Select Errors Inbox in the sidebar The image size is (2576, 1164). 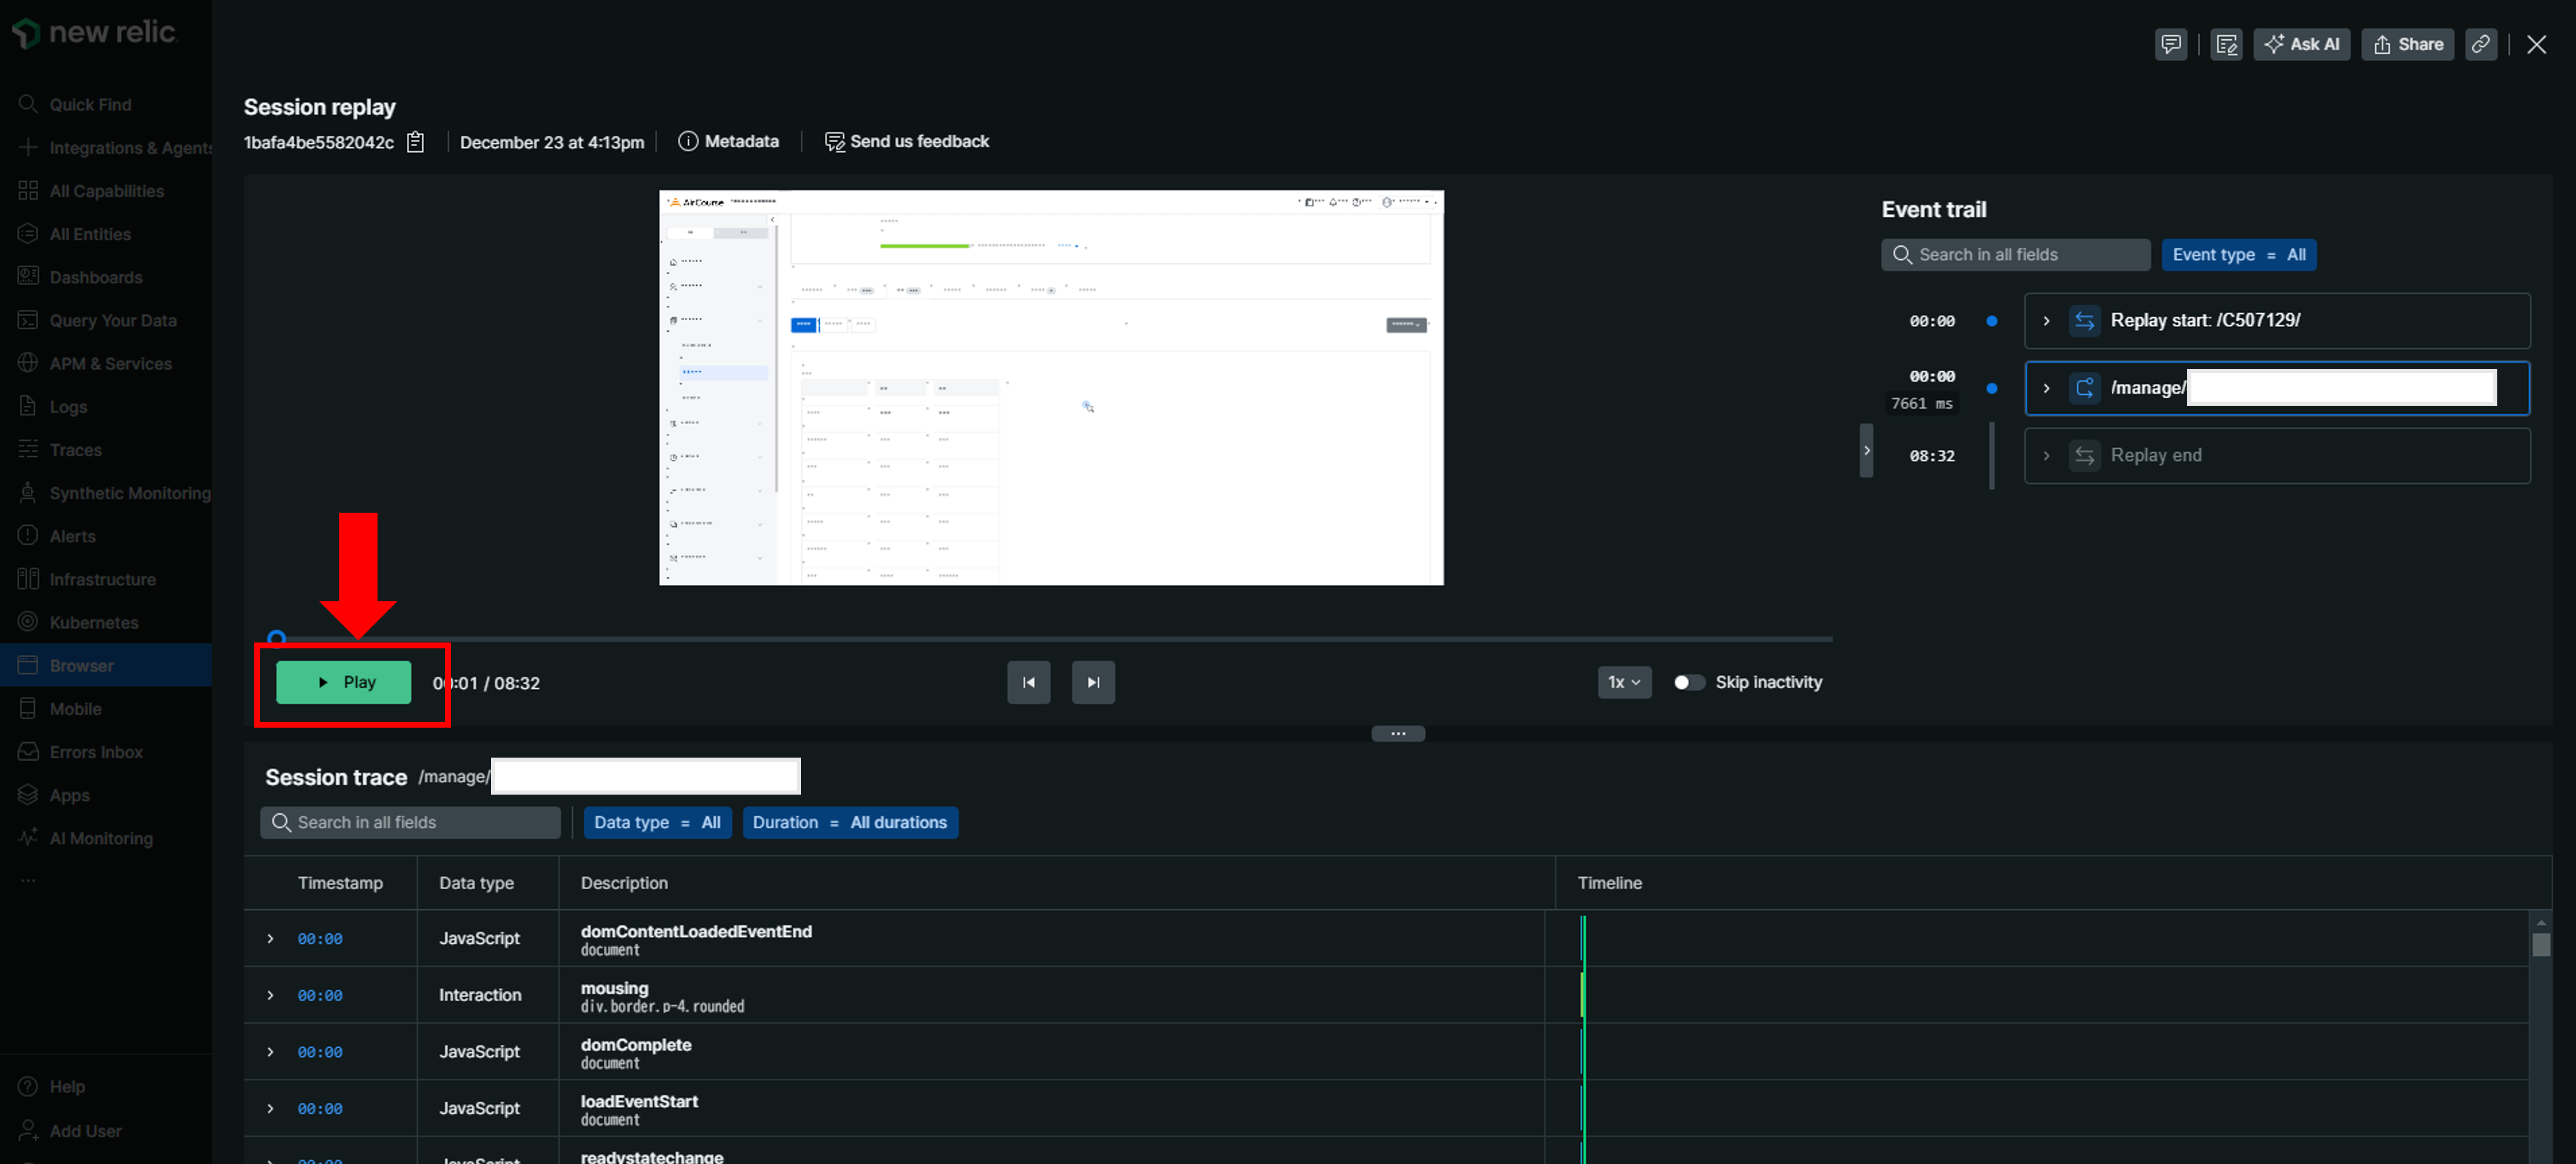[x=96, y=752]
